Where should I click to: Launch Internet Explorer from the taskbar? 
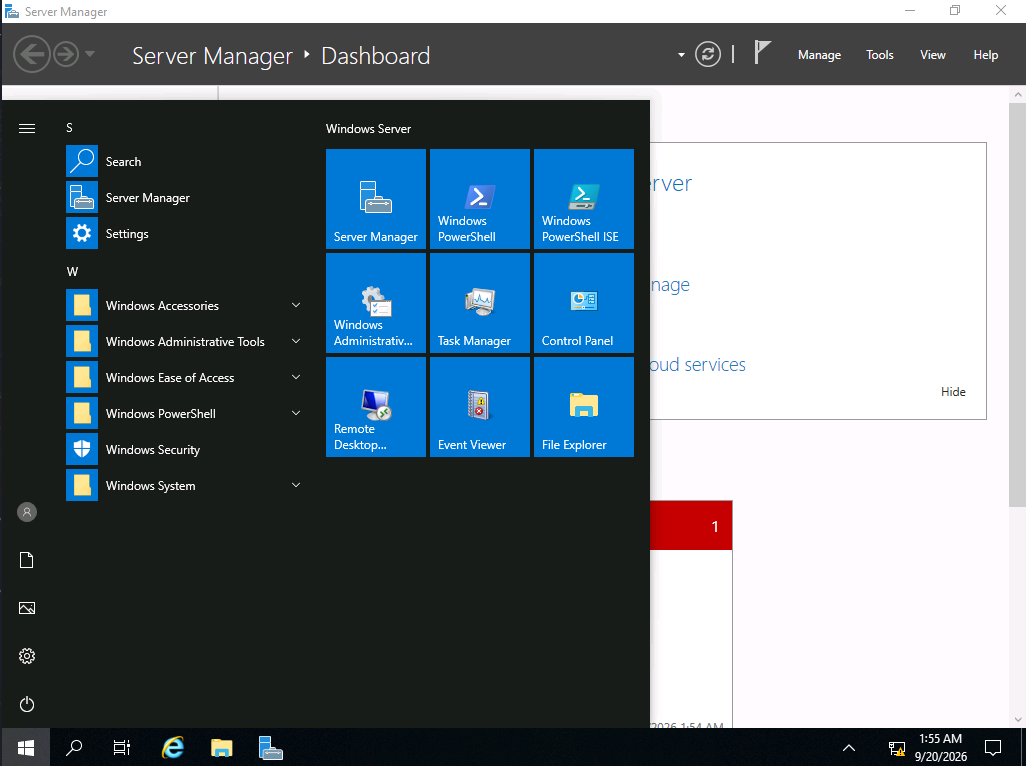click(x=173, y=748)
